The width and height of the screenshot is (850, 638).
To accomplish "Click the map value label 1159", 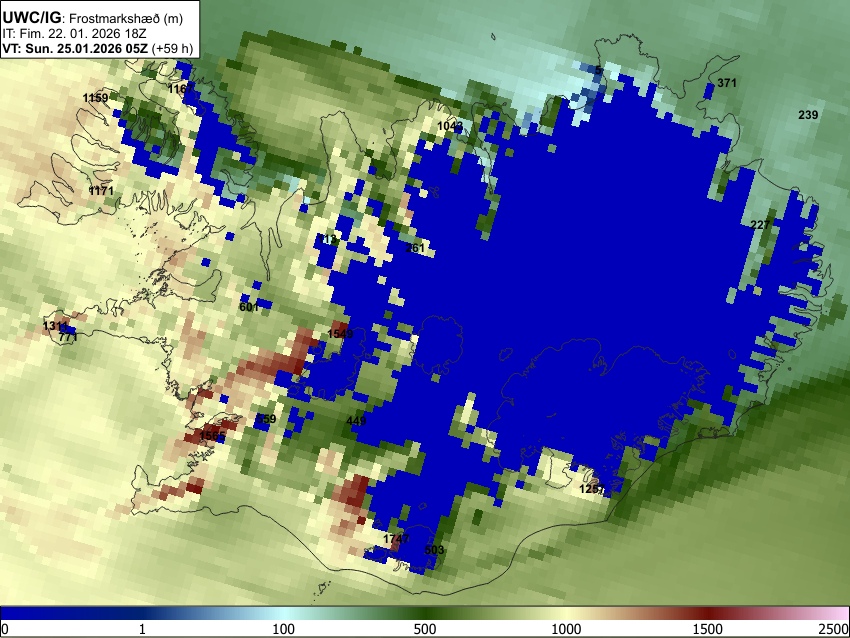I will 95,98.
